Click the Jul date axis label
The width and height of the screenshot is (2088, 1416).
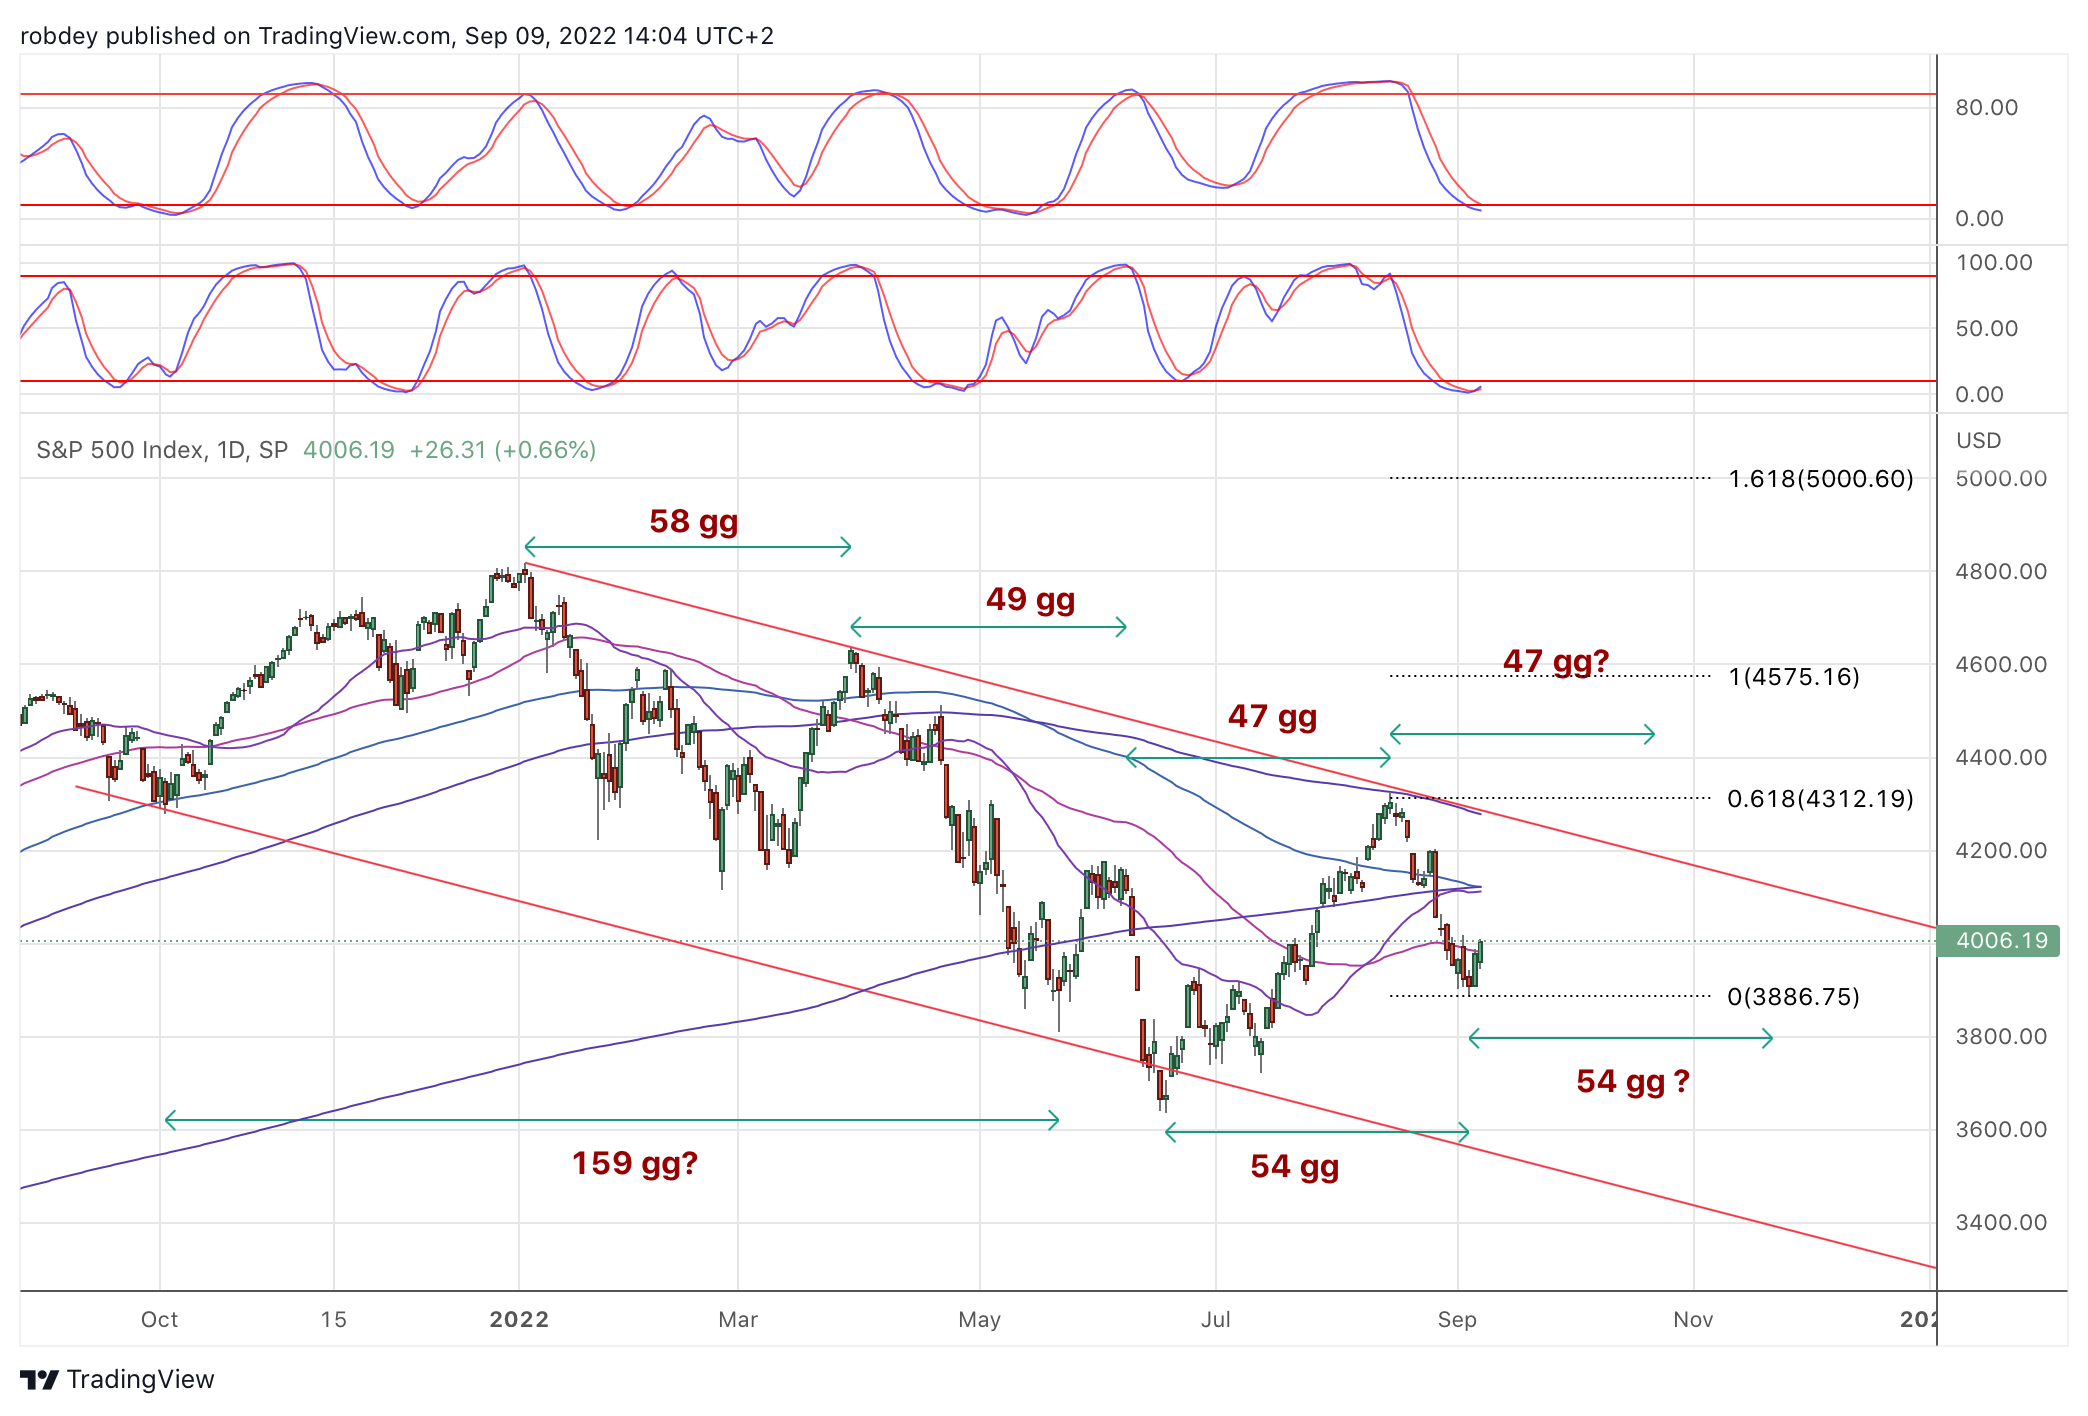[1216, 1320]
